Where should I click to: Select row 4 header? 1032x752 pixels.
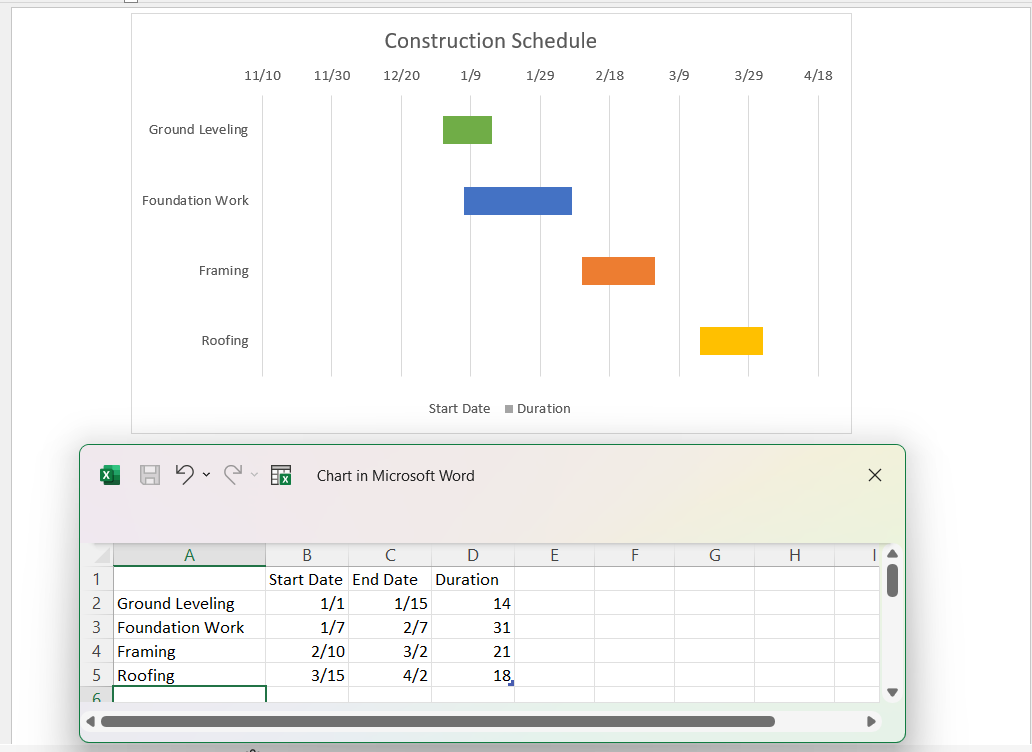click(97, 651)
